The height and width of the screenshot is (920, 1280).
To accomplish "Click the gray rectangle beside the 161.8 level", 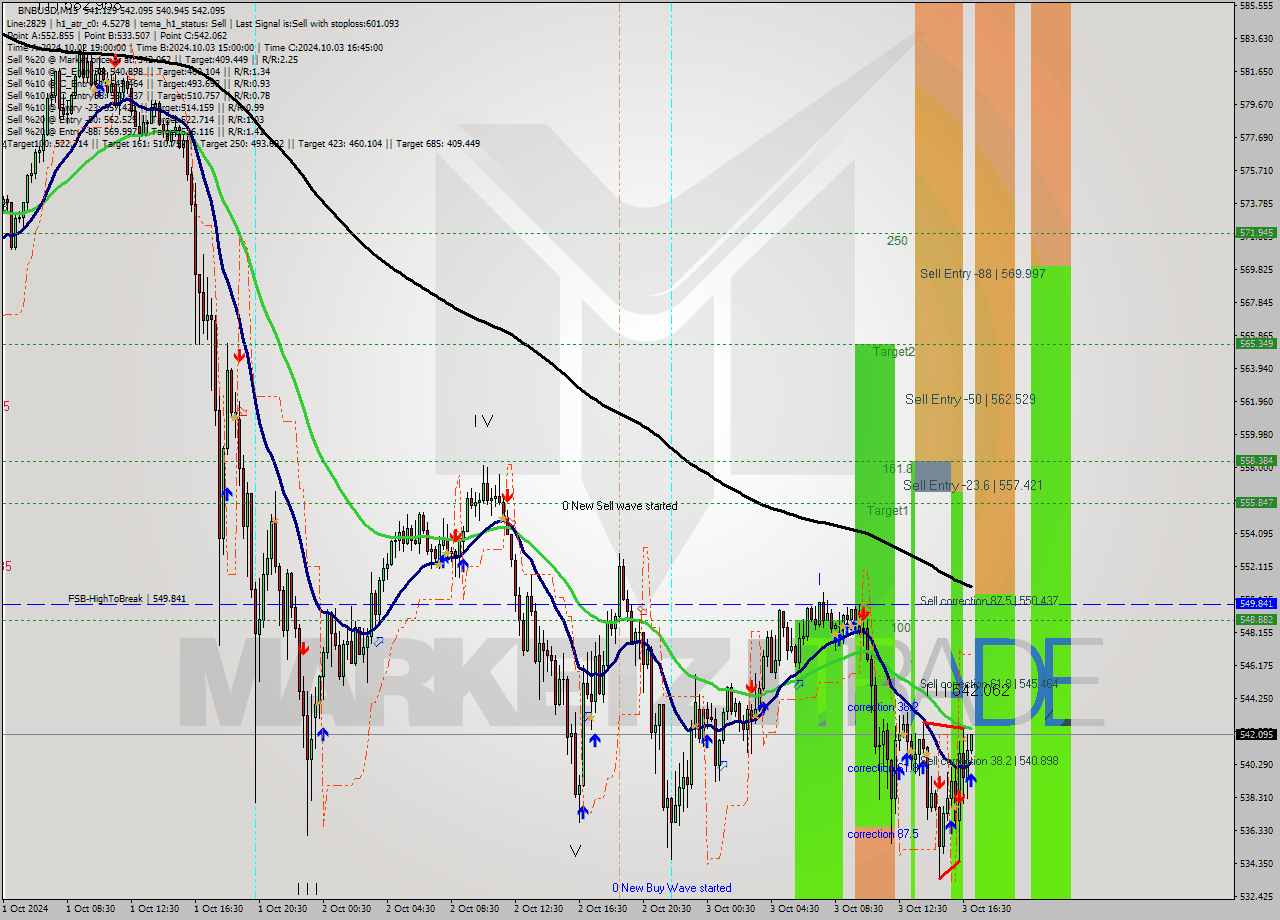I will click(x=932, y=477).
